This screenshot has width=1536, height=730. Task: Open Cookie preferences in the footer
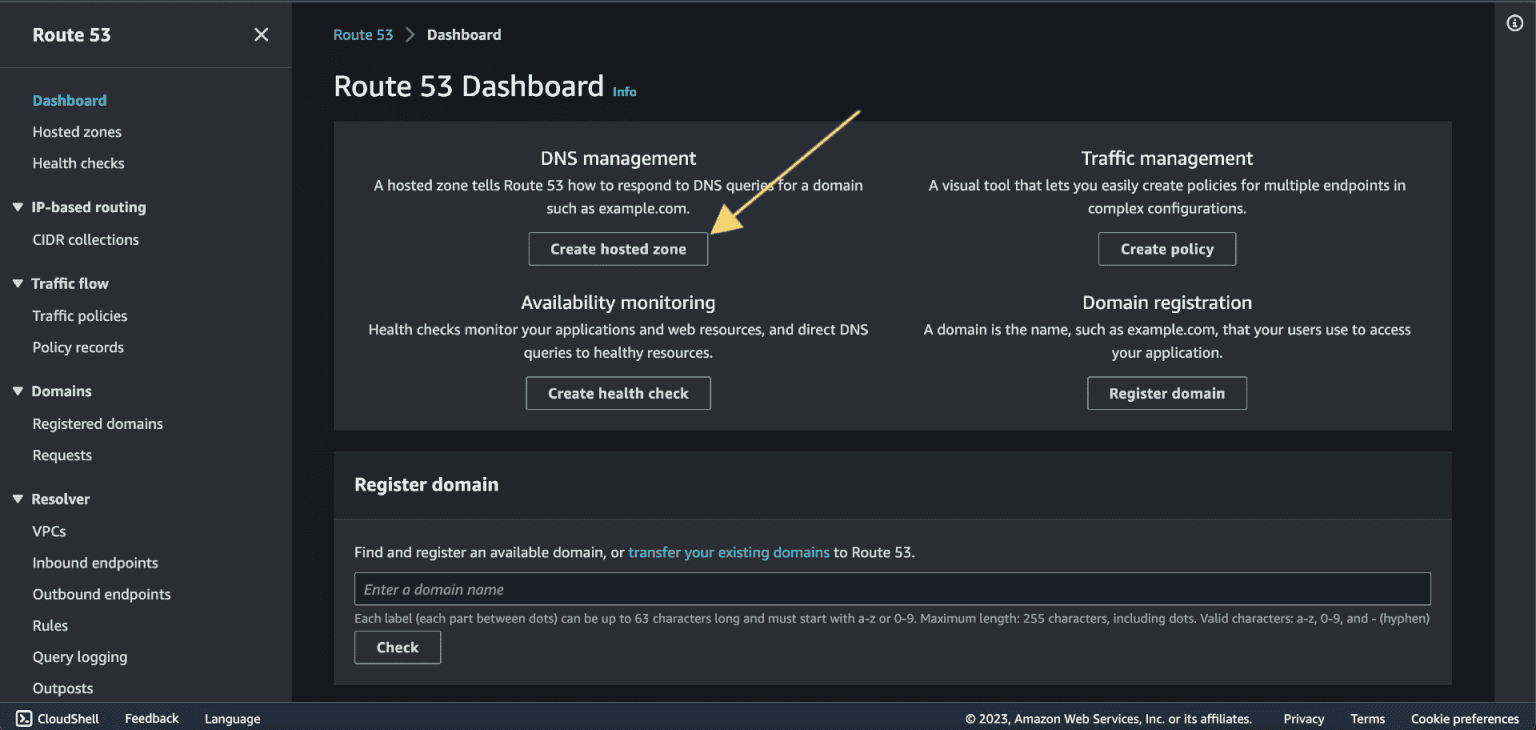1465,718
